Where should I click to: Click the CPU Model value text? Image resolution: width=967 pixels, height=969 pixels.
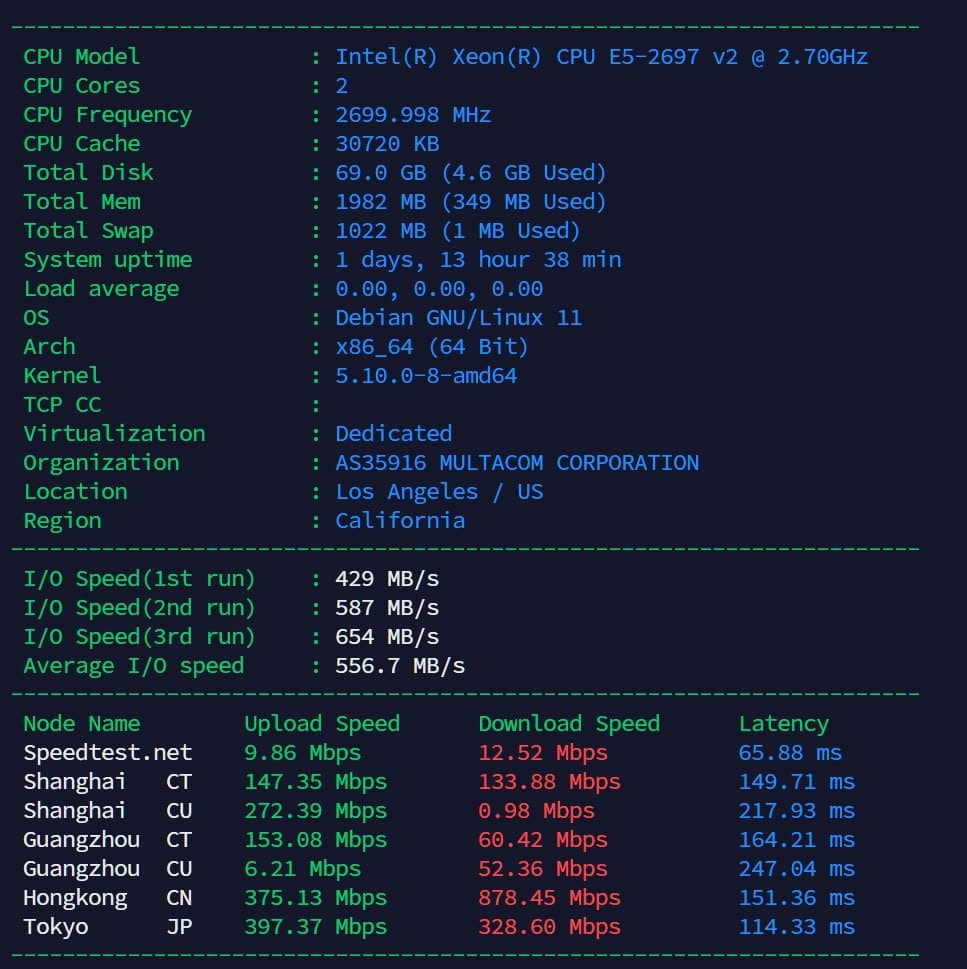click(x=601, y=57)
